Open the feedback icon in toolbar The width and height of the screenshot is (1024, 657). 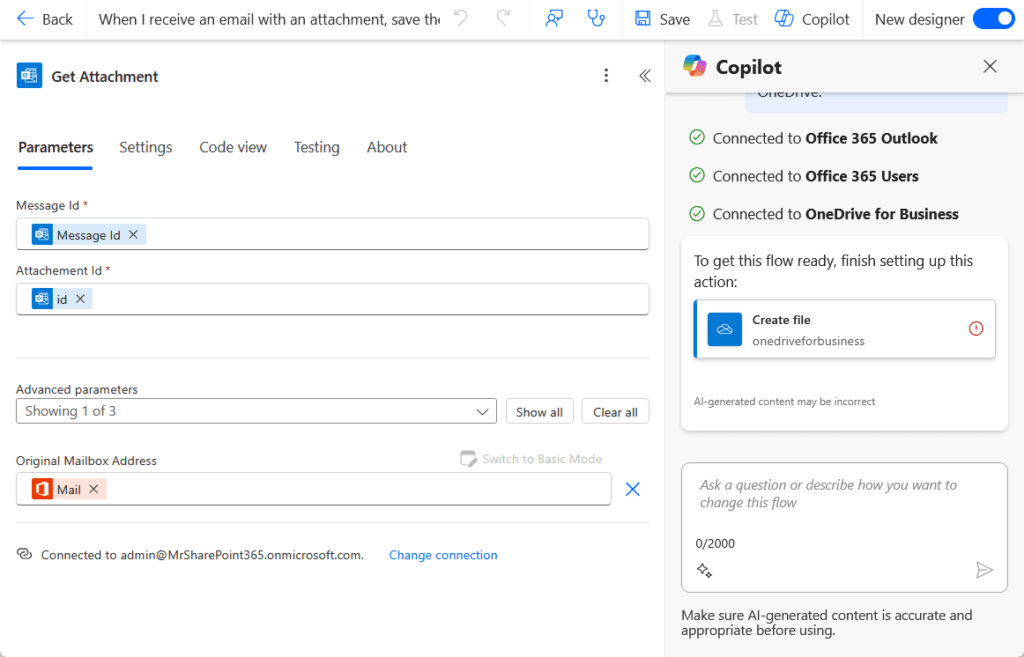coord(554,19)
